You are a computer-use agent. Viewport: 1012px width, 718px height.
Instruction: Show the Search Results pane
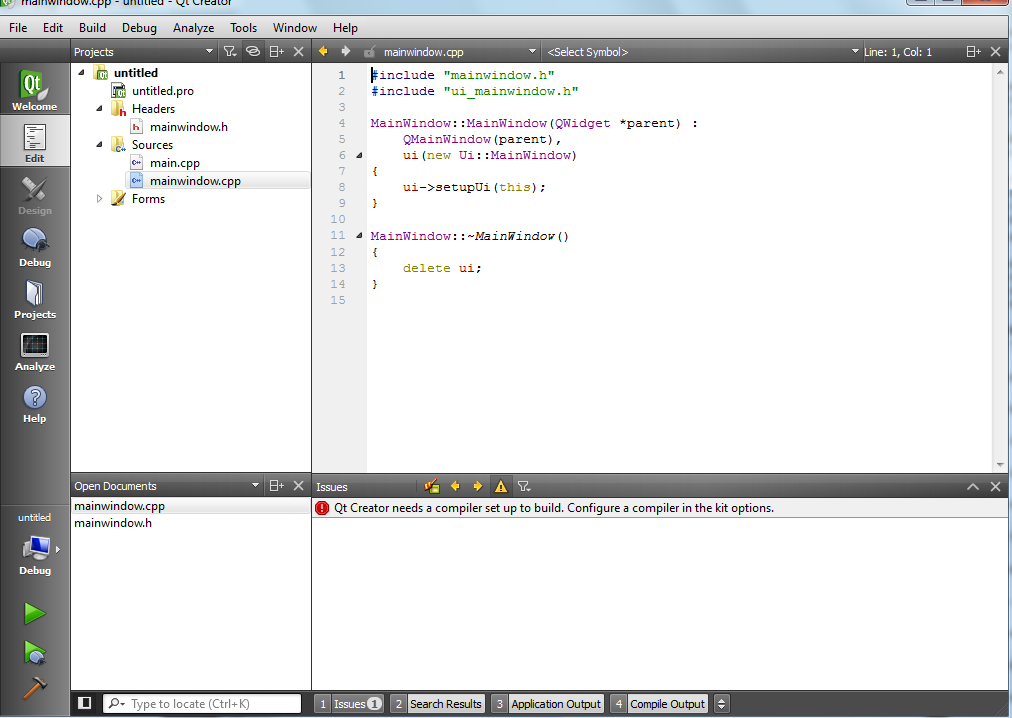pos(438,704)
